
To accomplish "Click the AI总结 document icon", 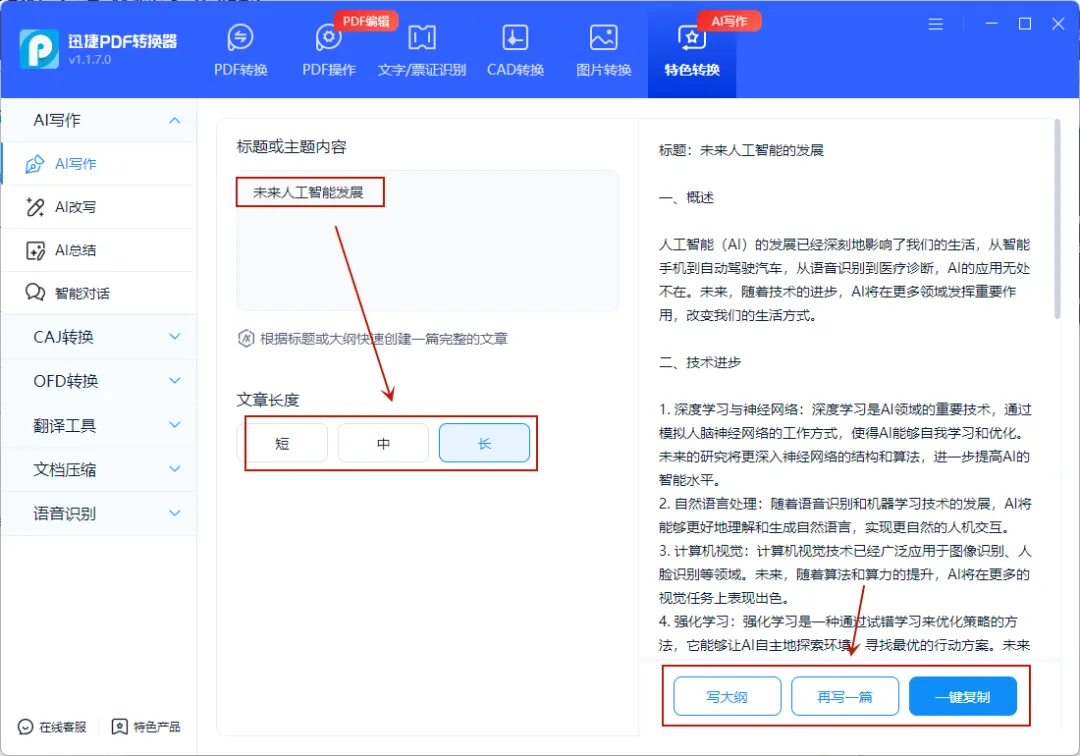I will [x=34, y=250].
